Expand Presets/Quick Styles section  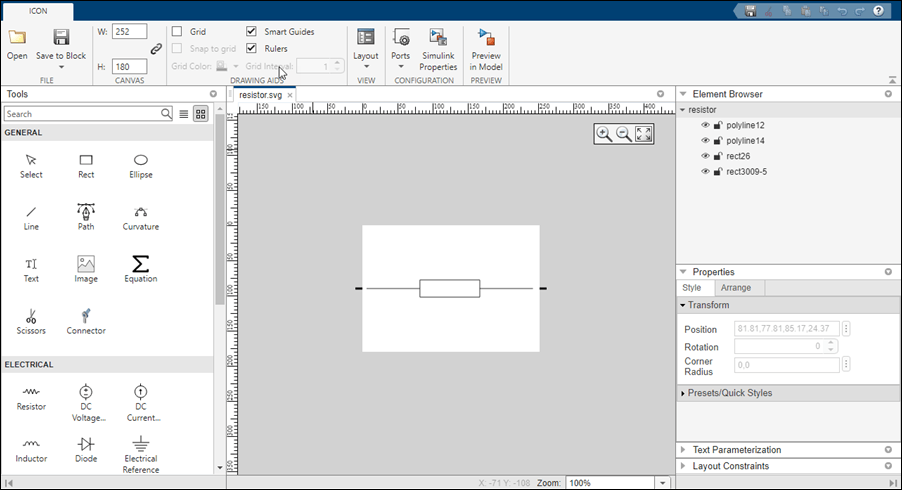[683, 393]
